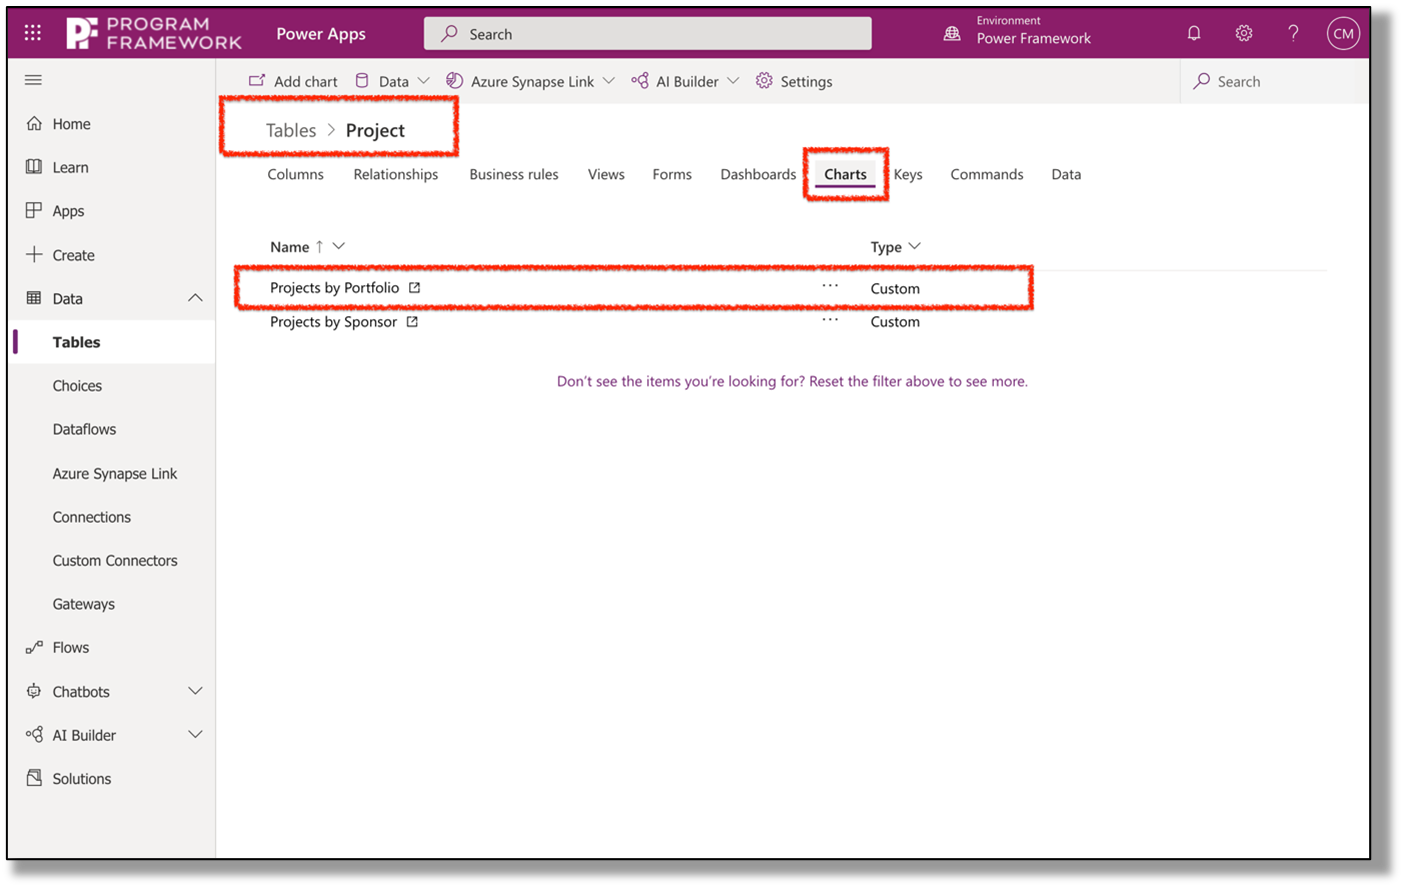Expand the Azure Synapse Link command dropdown

point(608,81)
